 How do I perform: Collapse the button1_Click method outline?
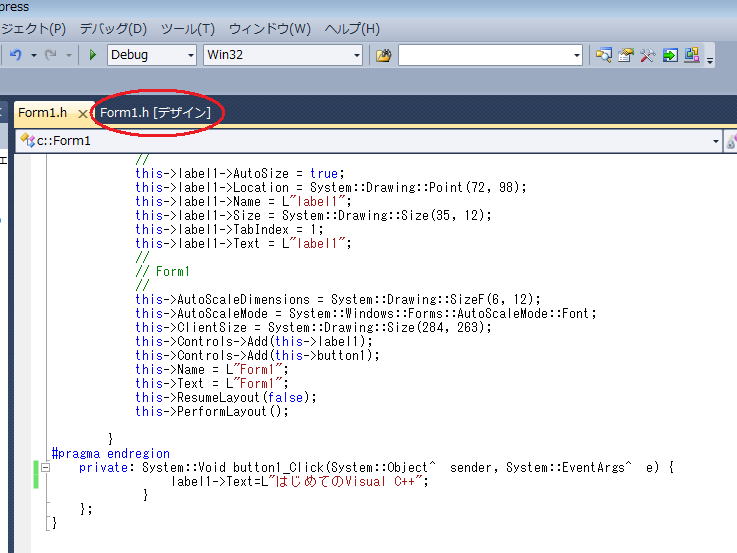[x=45, y=467]
